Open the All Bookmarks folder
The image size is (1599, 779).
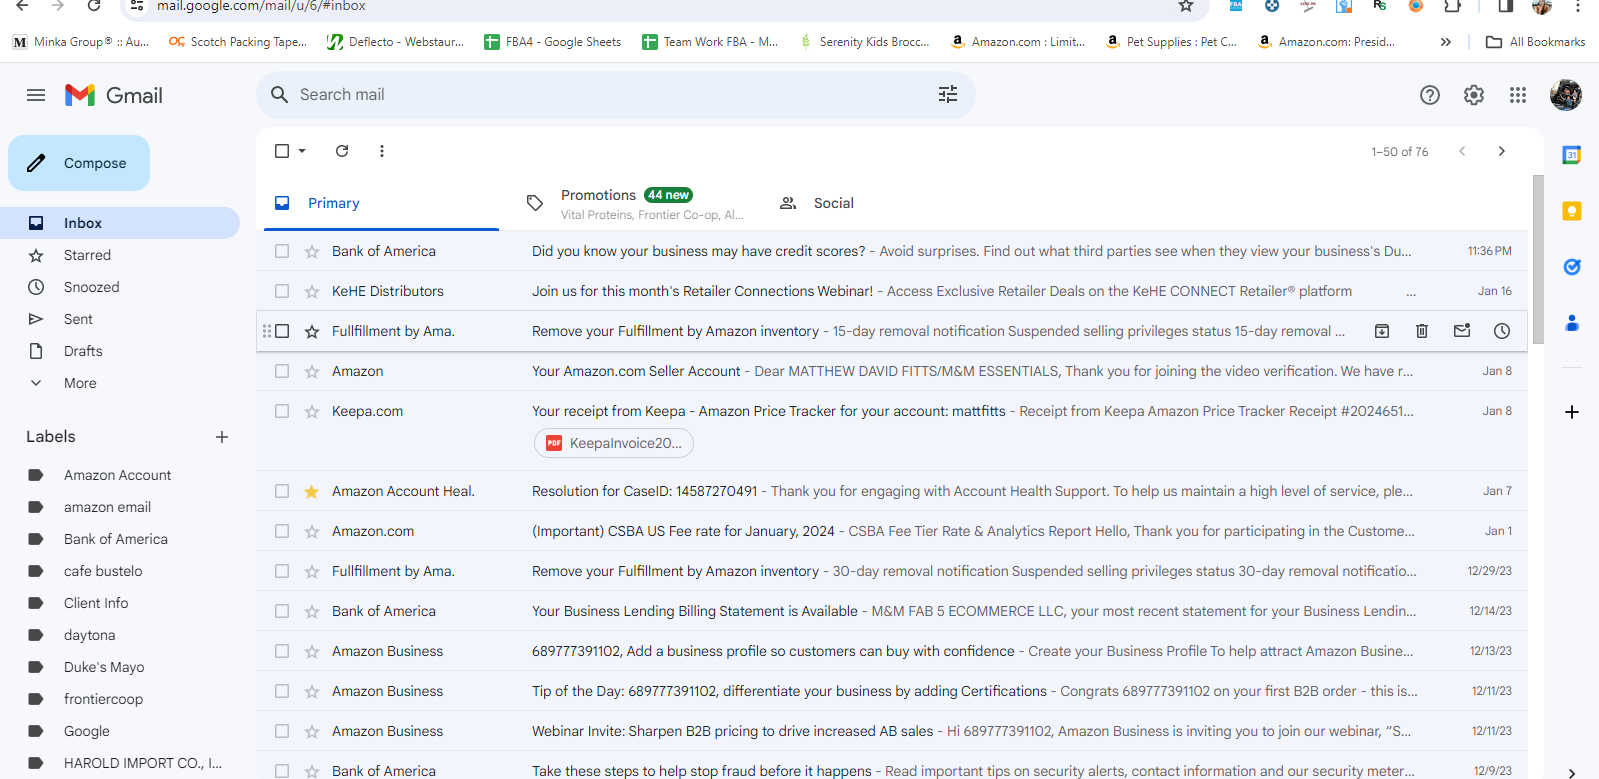tap(1535, 42)
